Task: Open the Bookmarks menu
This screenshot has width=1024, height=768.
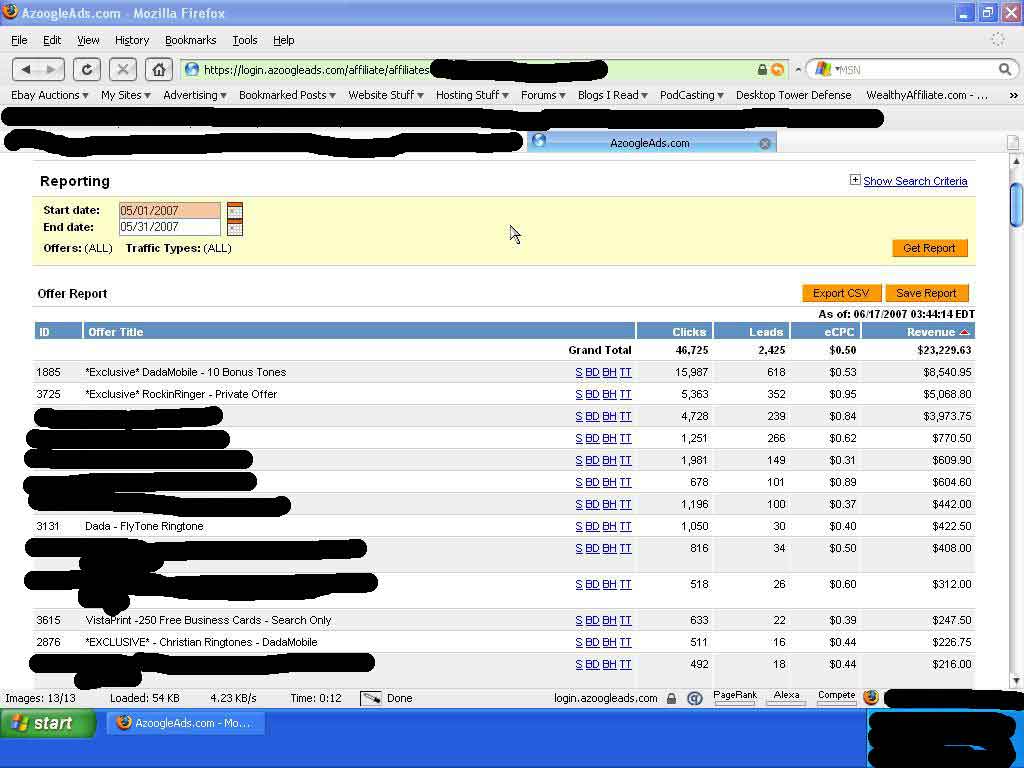Action: (x=191, y=40)
